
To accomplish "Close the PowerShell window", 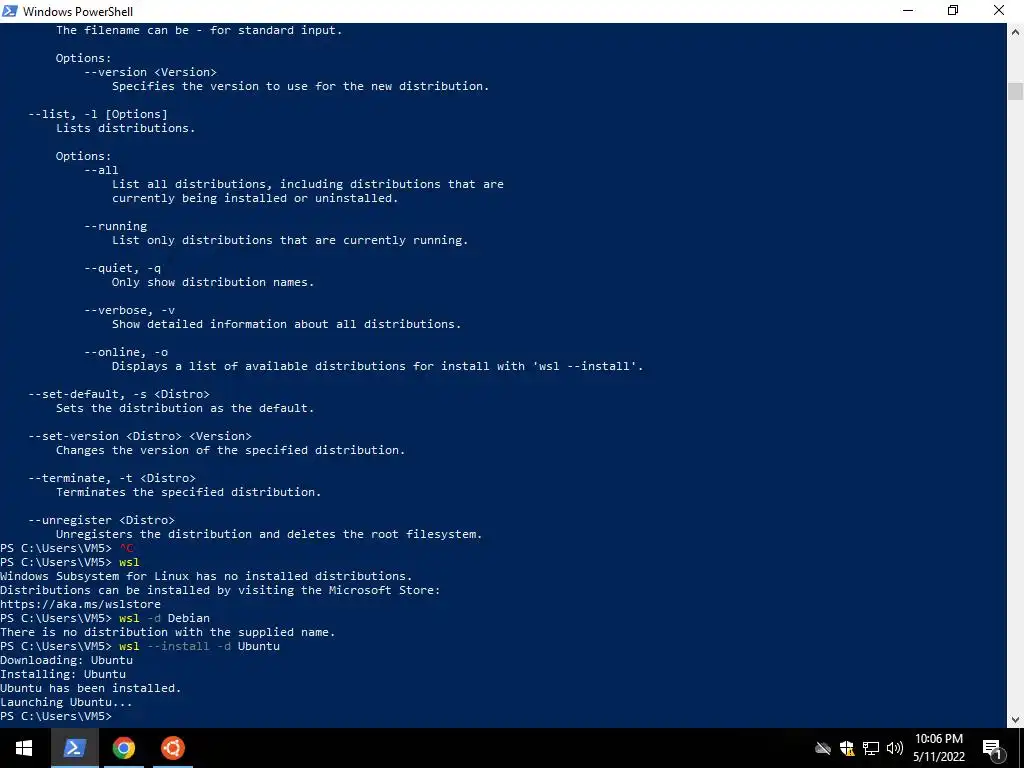I will (999, 11).
